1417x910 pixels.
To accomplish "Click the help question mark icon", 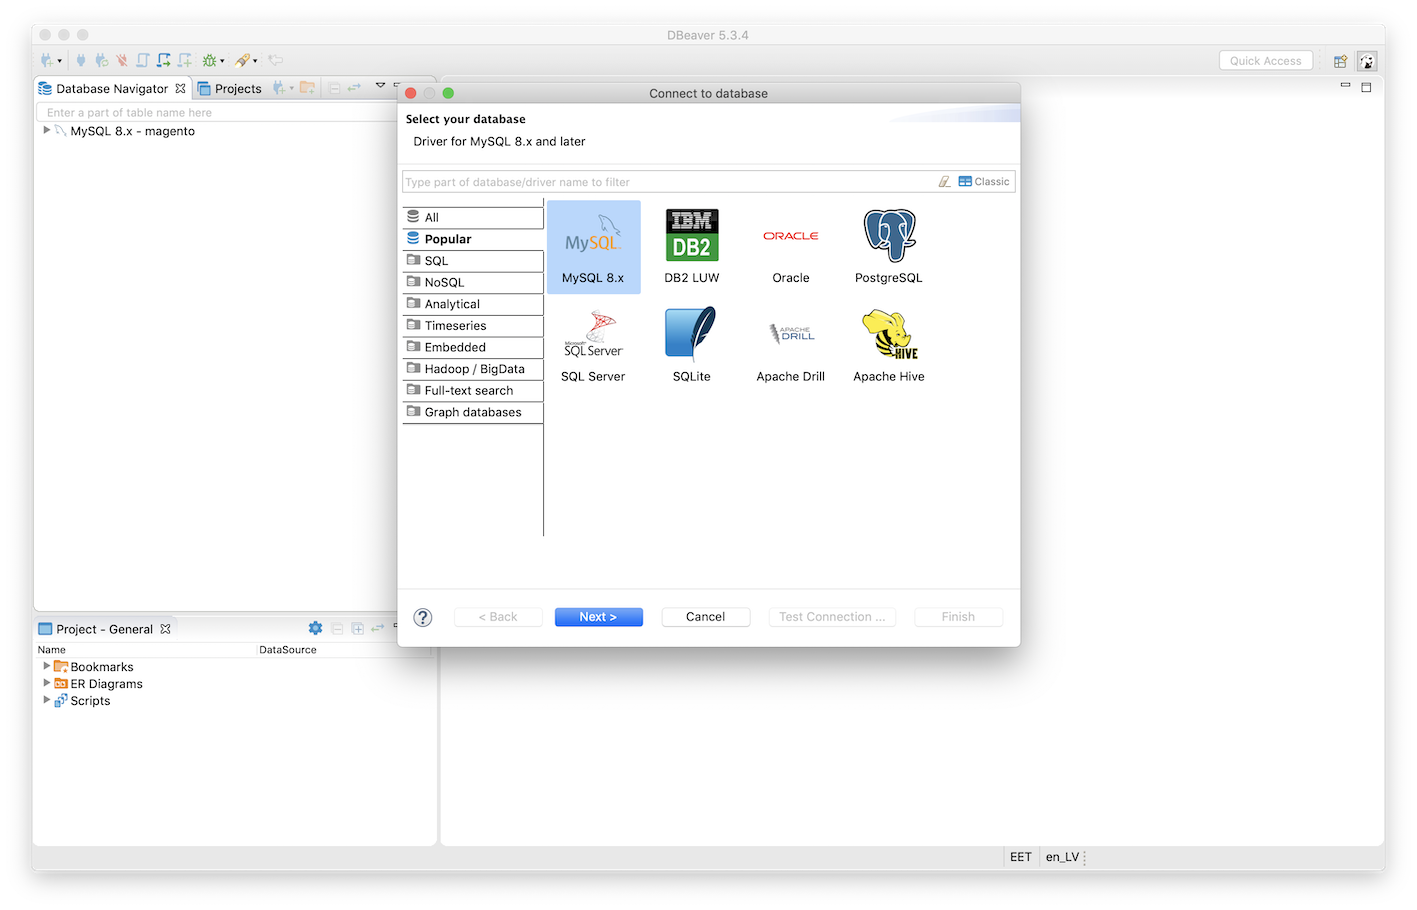I will click(422, 617).
